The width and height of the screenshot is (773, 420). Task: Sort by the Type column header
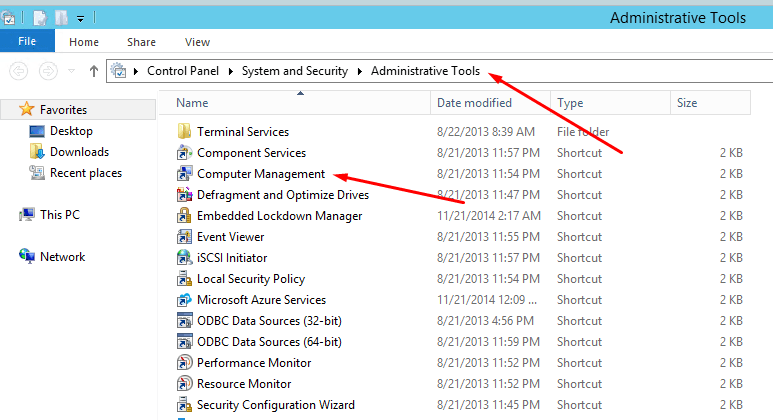tap(610, 103)
